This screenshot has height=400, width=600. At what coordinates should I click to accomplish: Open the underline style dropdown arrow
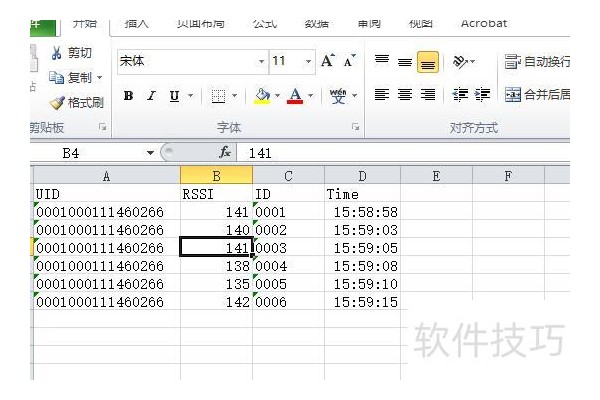[x=190, y=95]
